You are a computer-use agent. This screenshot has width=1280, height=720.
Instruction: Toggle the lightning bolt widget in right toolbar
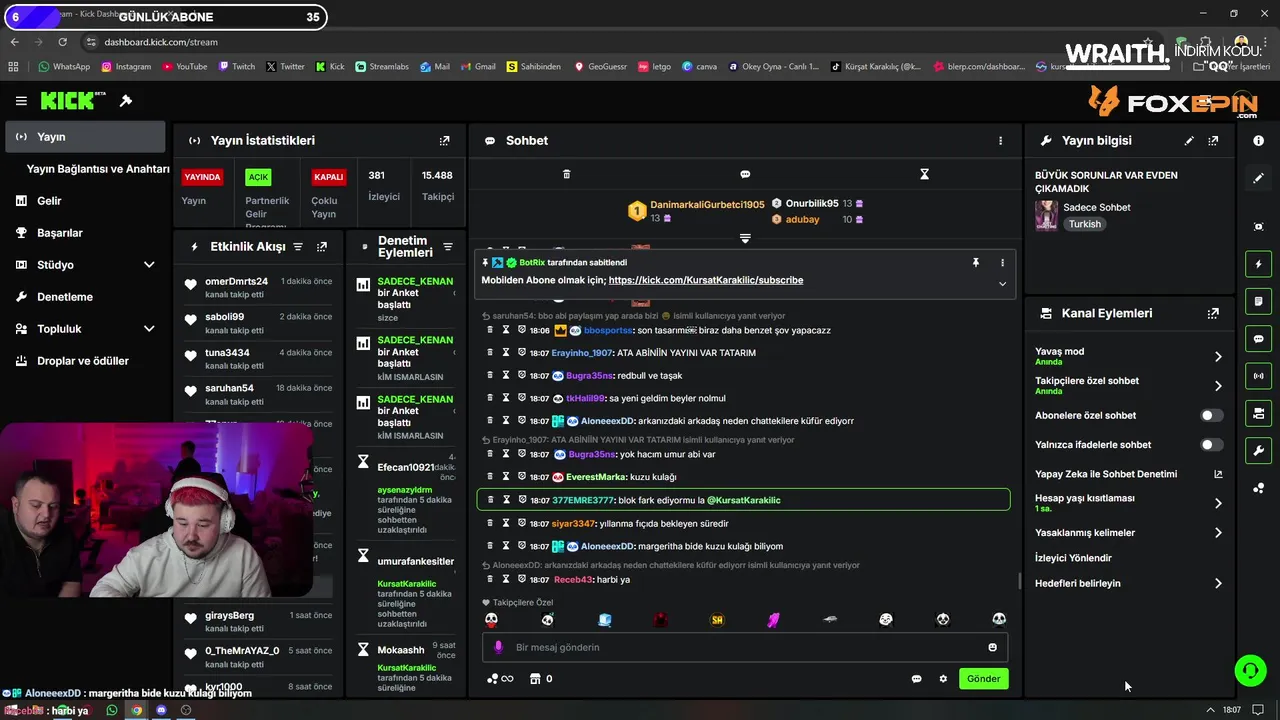click(1258, 264)
